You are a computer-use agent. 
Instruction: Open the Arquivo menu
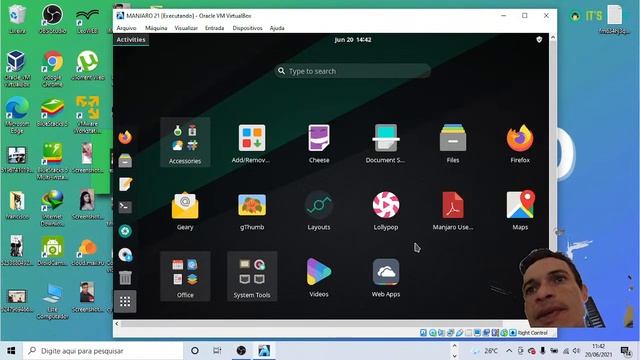126,28
